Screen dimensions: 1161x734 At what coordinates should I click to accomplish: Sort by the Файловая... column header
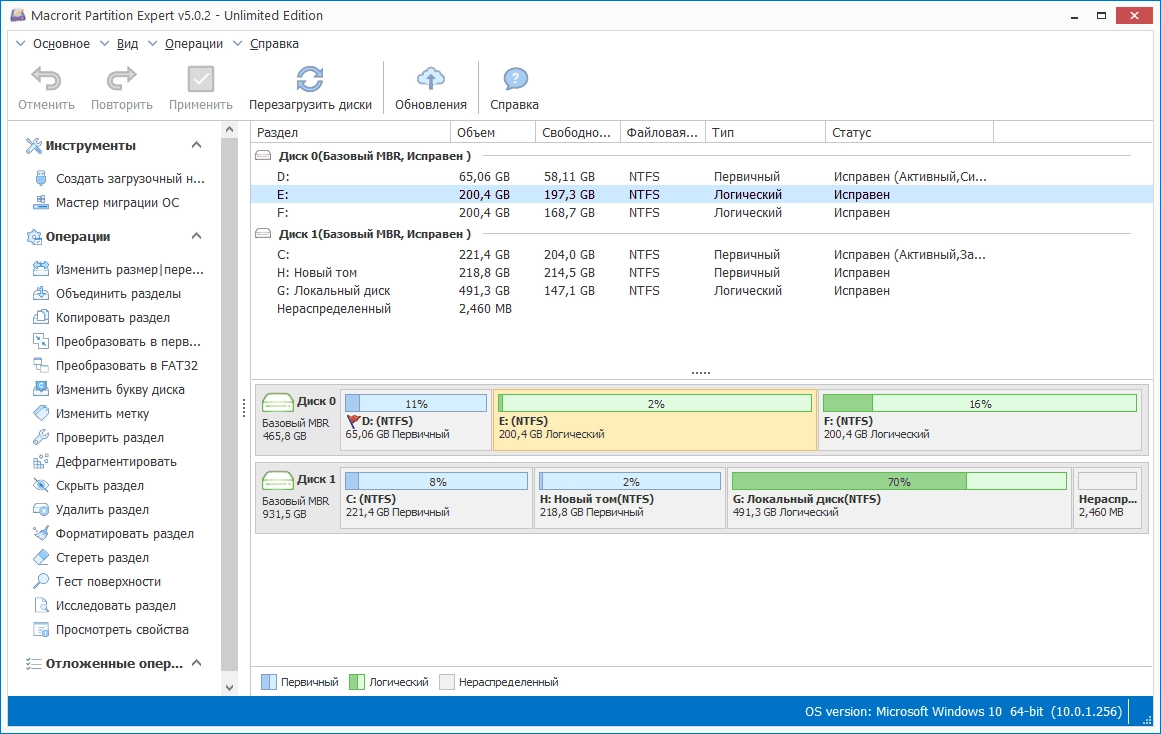pos(663,132)
